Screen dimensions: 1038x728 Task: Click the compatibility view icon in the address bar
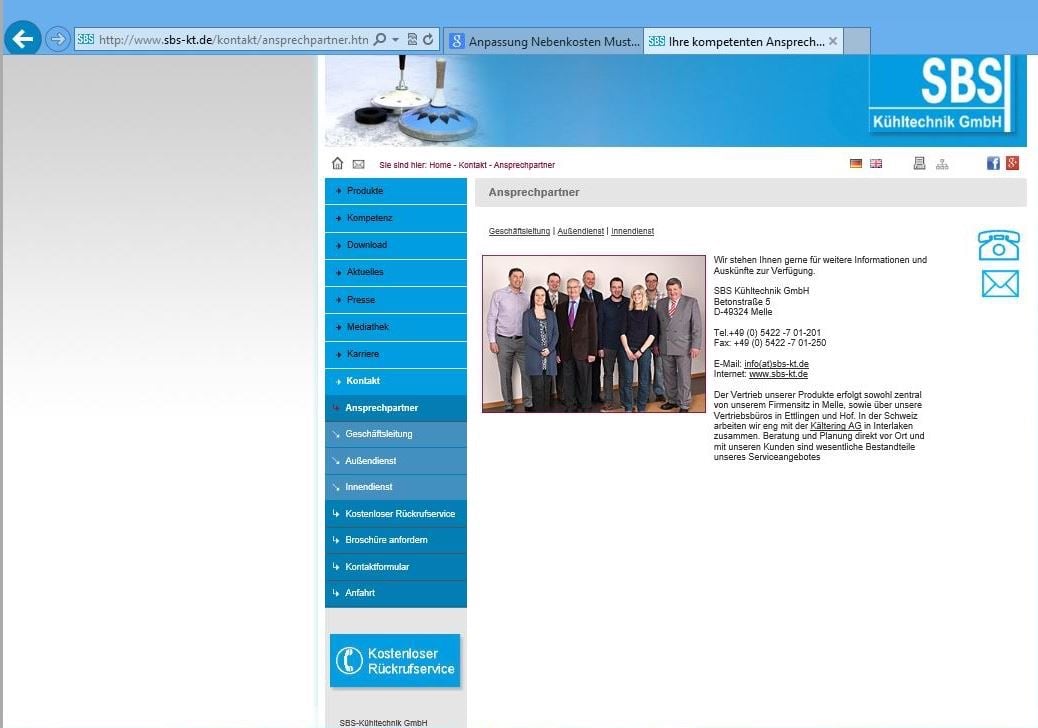coord(412,40)
